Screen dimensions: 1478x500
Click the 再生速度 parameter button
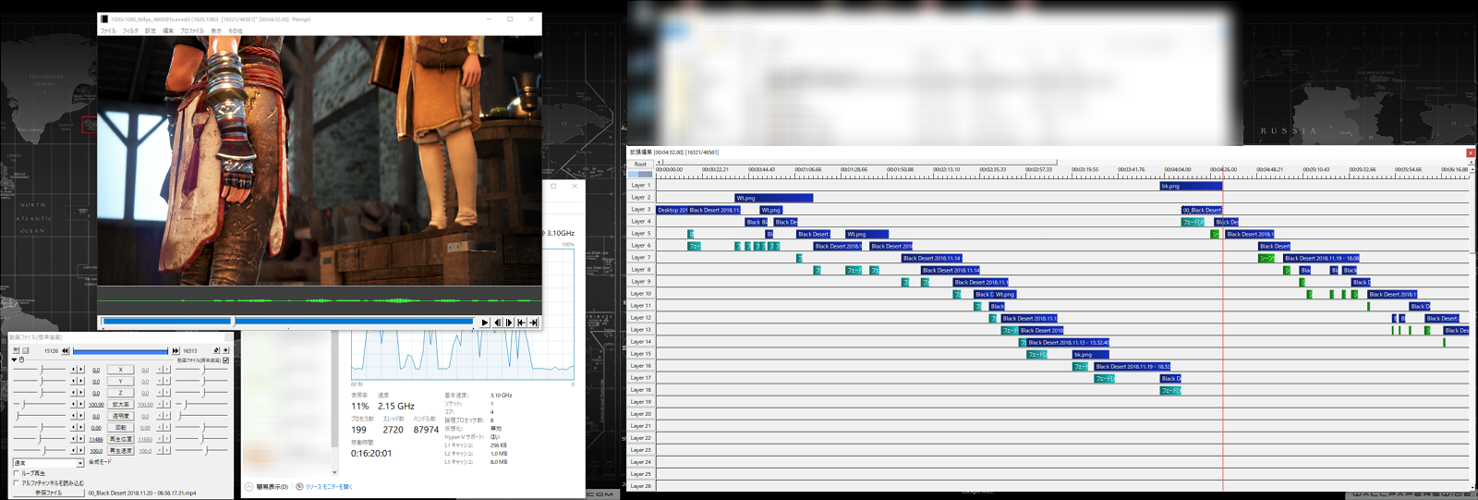tap(121, 451)
